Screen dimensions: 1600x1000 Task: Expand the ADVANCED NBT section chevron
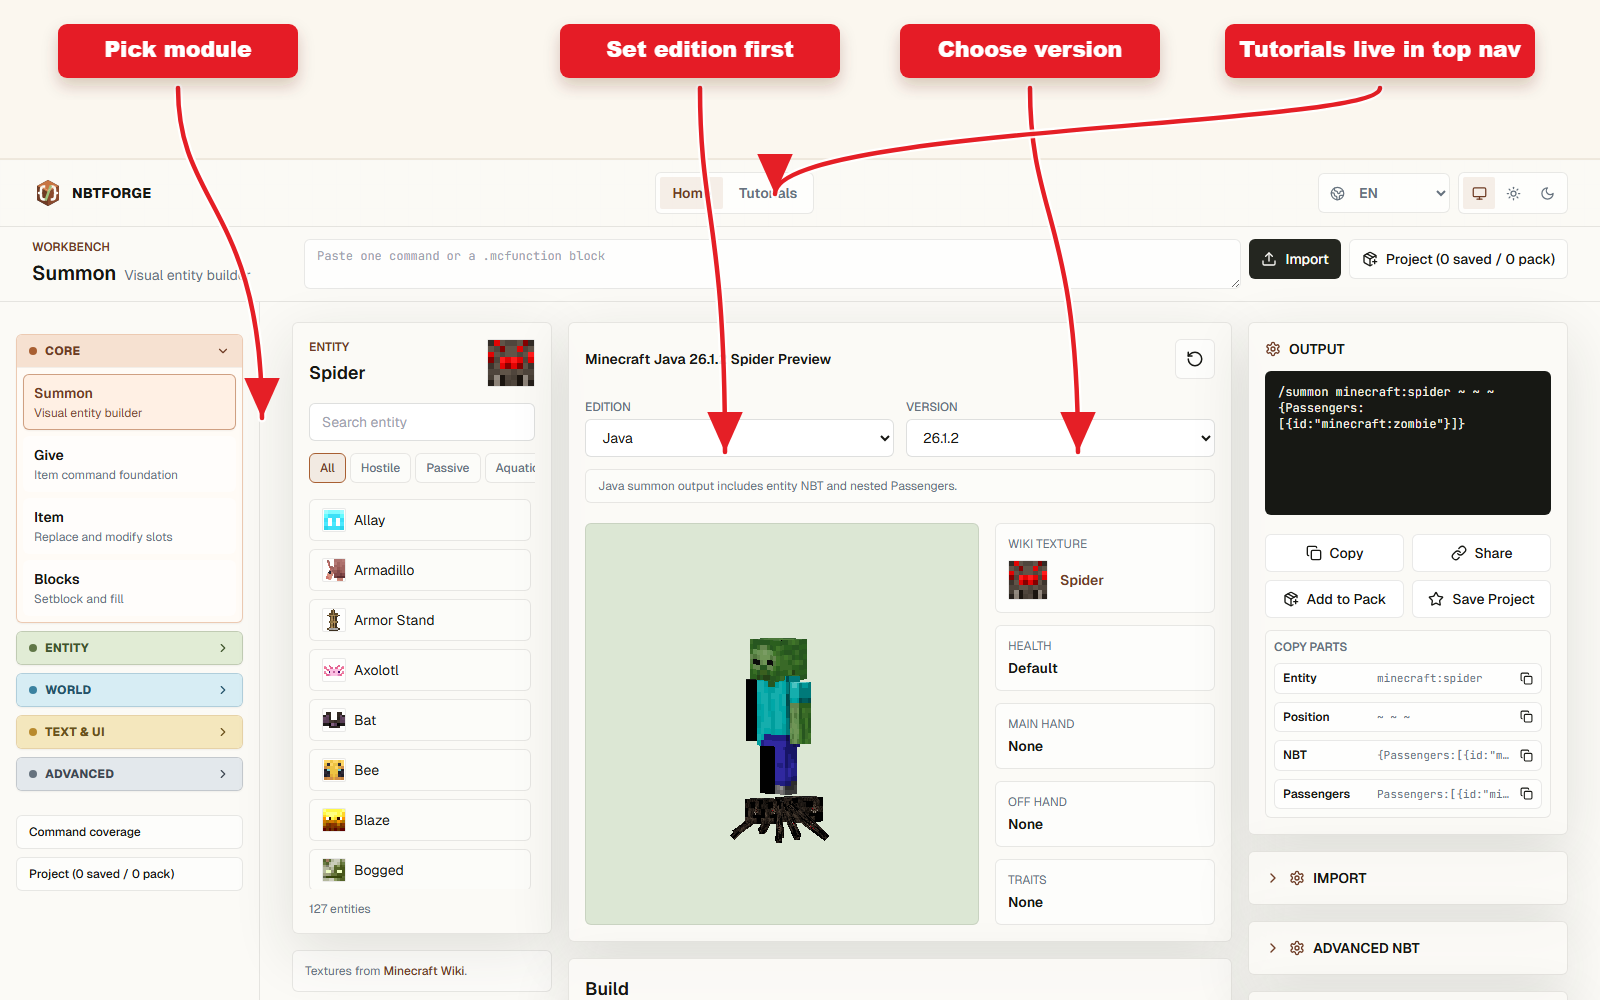1273,948
